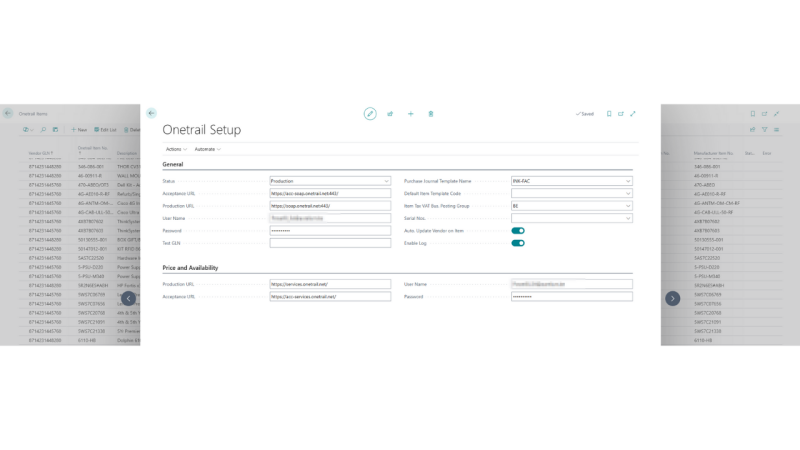Image resolution: width=800 pixels, height=450 pixels.
Task: Click the expand page icon in Onetrail Setup
Action: tap(633, 114)
